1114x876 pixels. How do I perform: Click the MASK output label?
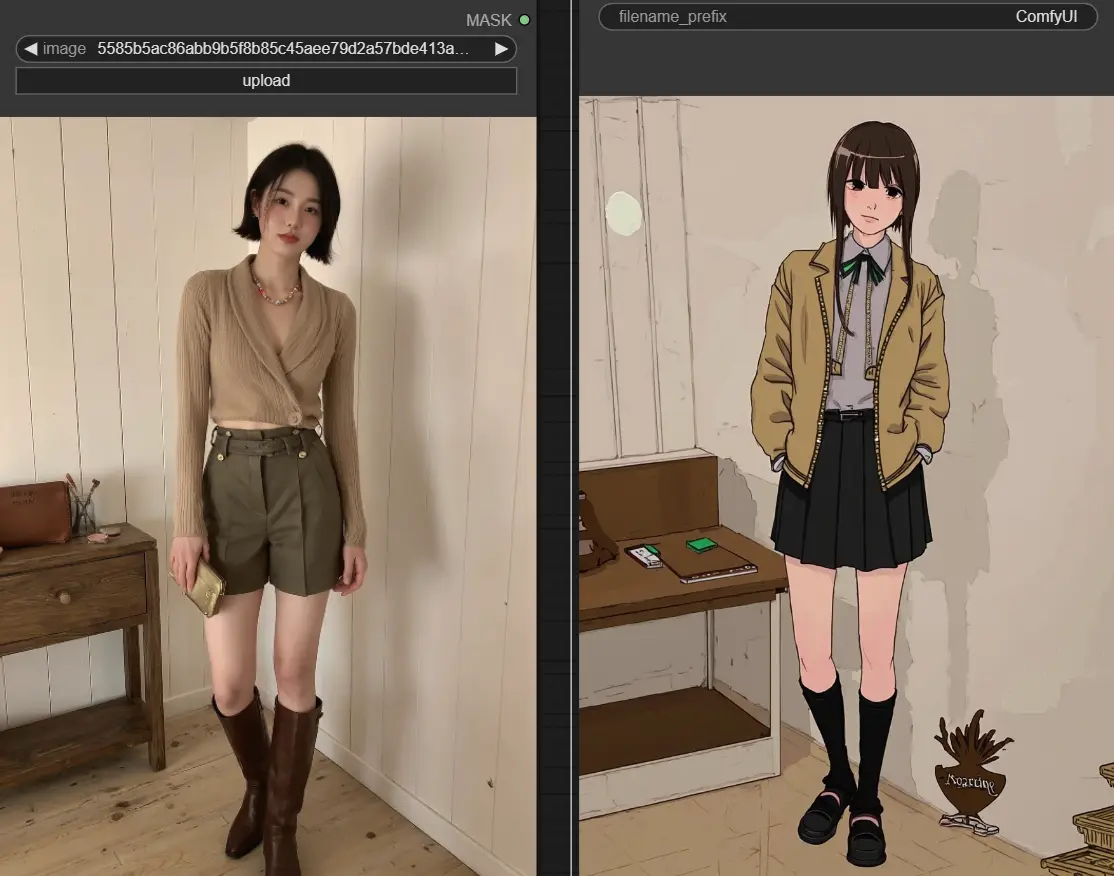point(488,21)
